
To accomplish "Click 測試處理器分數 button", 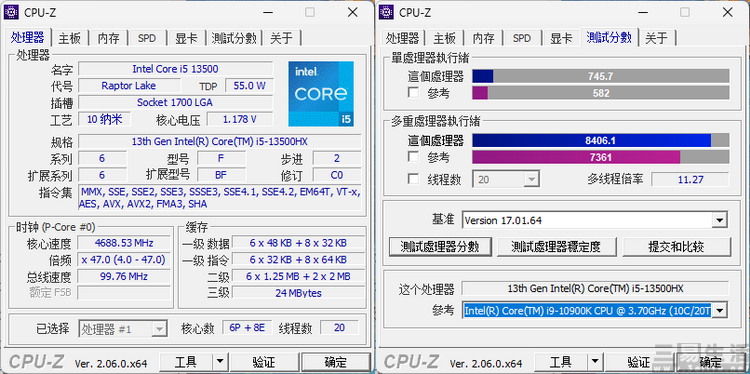I will click(440, 247).
